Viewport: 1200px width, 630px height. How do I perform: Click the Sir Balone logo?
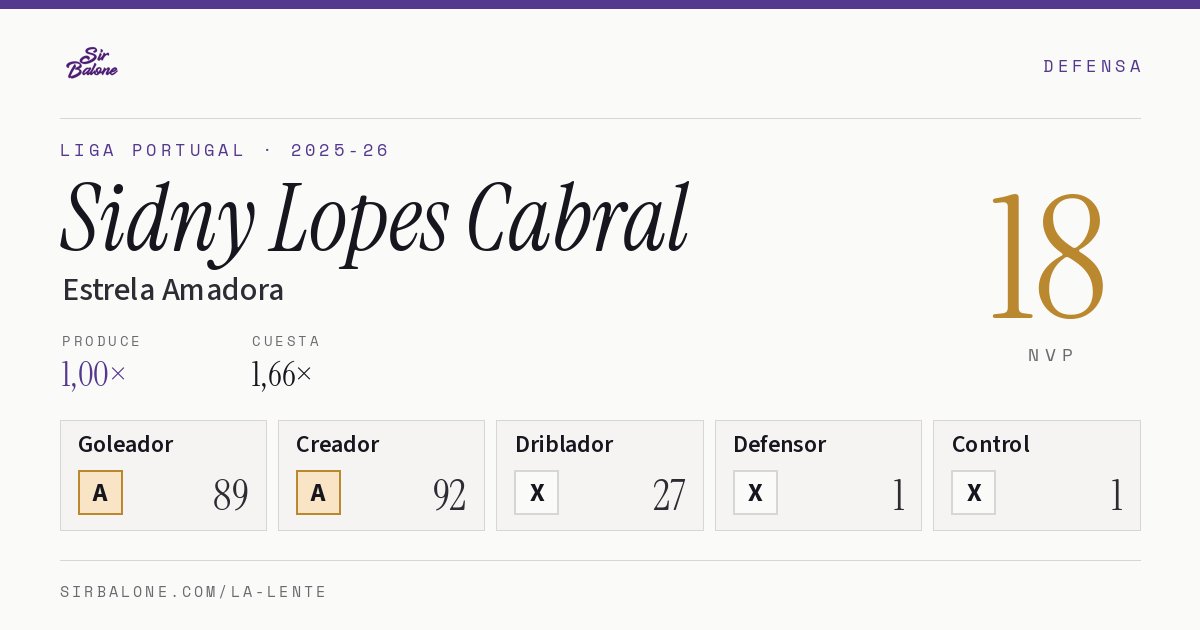coord(92,63)
